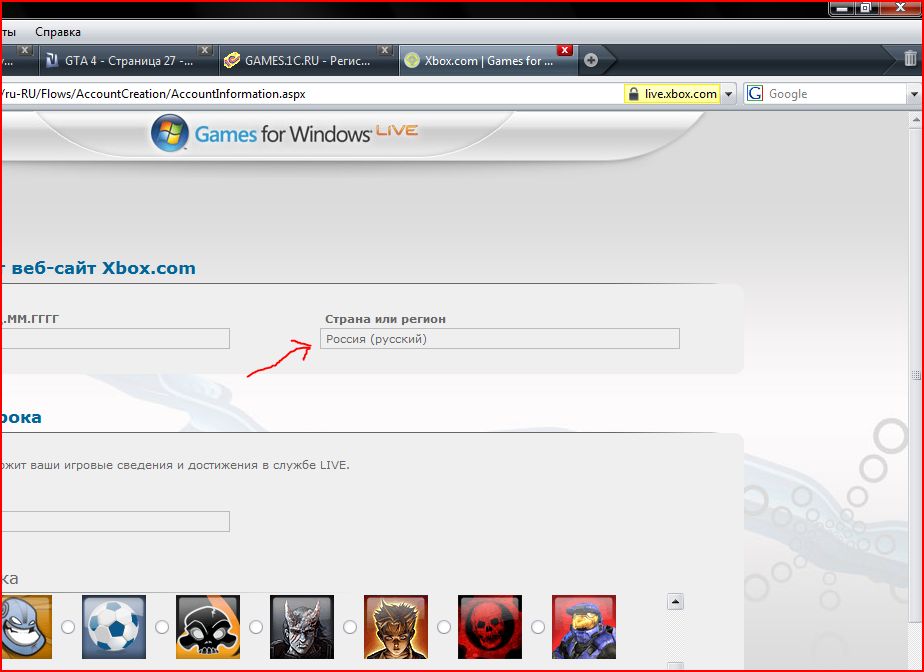The height and width of the screenshot is (672, 924).
Task: Close the Xbox.com tab with red X
Action: click(565, 50)
